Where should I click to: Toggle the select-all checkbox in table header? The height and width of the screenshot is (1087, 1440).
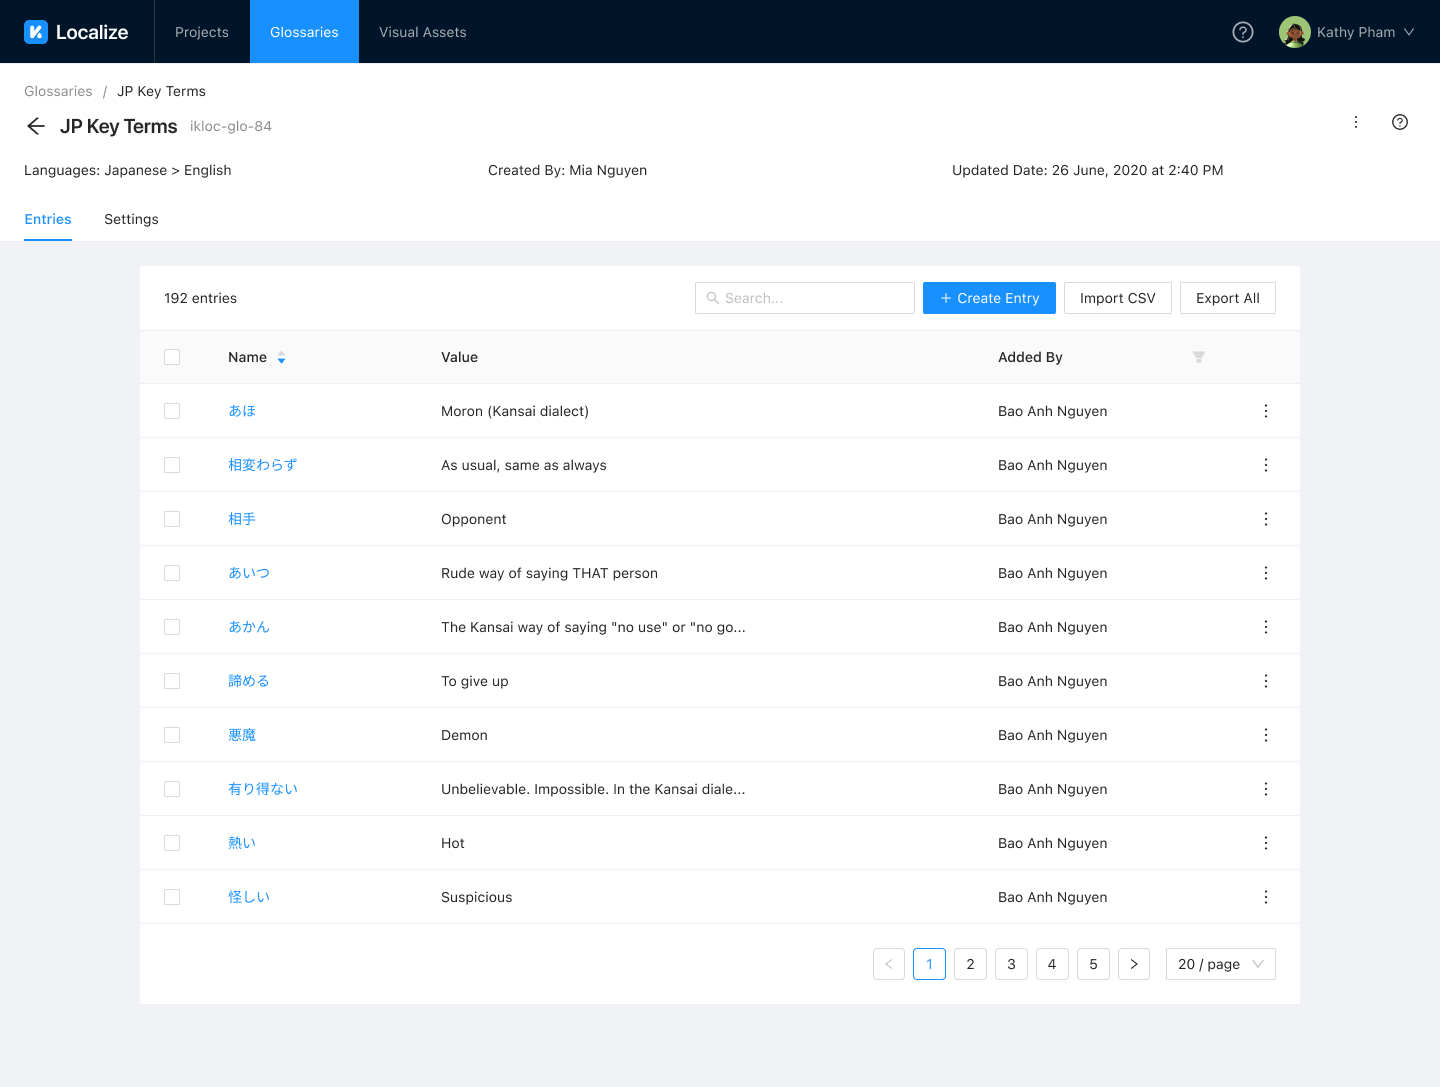(x=172, y=357)
